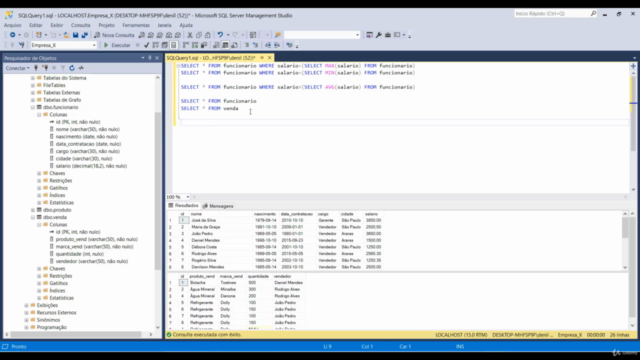The height and width of the screenshot is (360, 640).
Task: Click the Database Engine Query icon
Action: (142, 35)
